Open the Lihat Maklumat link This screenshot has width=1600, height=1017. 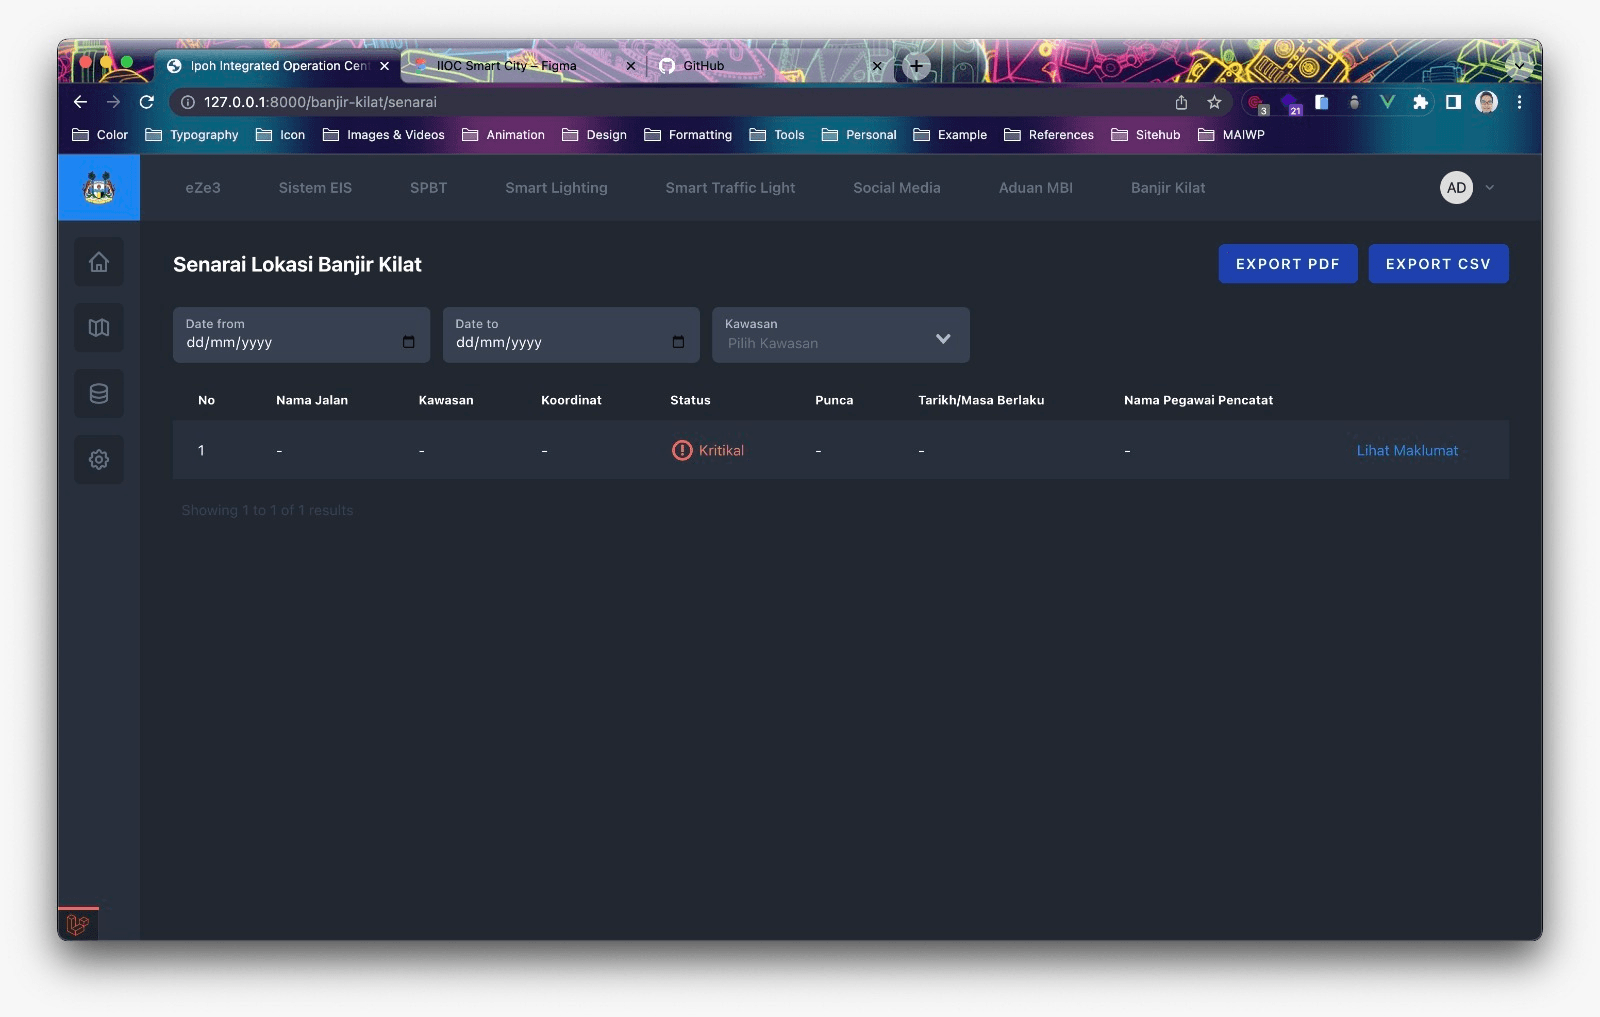coord(1406,451)
